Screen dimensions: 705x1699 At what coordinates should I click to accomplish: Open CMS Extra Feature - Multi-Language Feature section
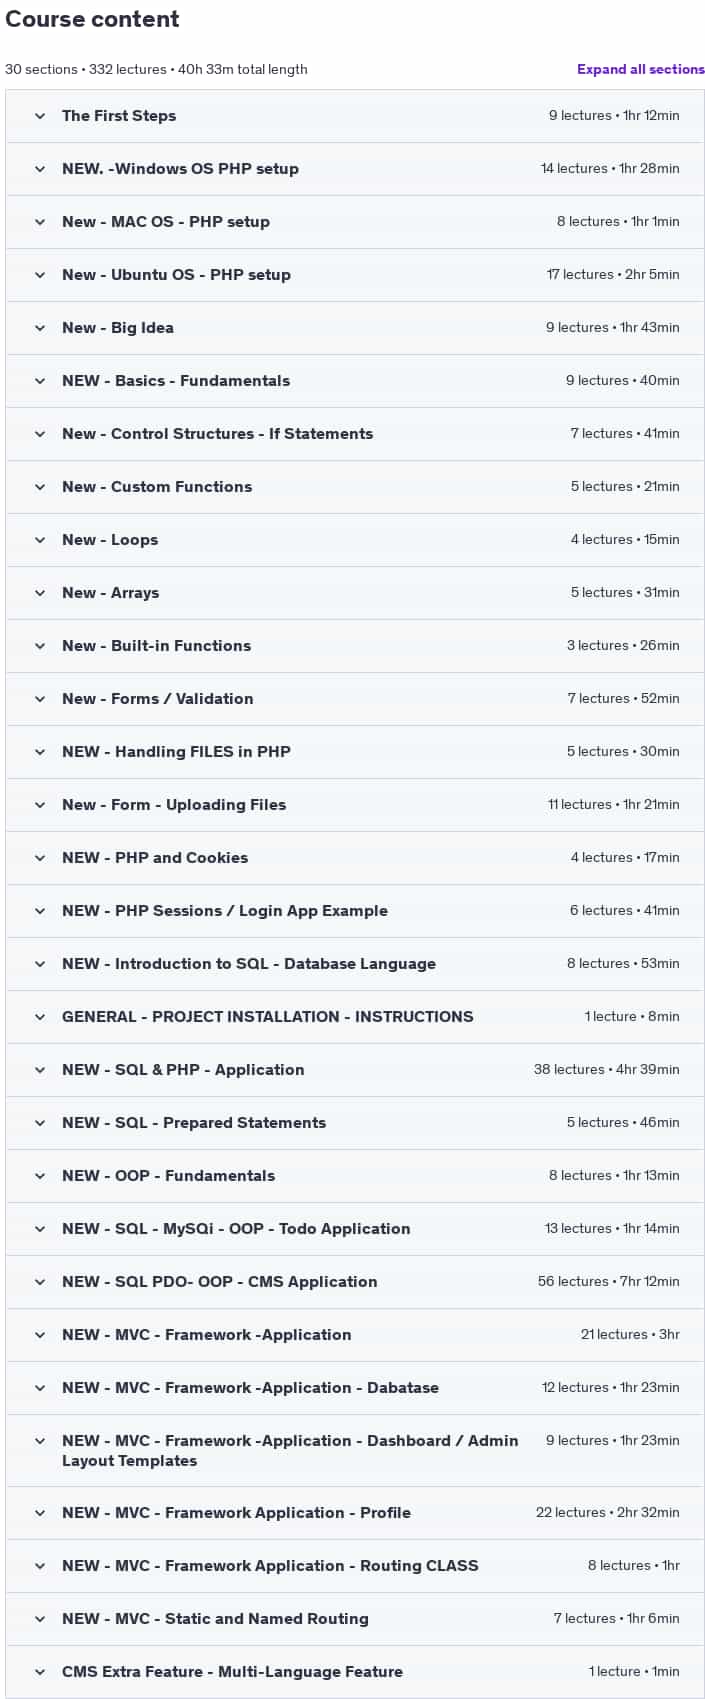355,1672
